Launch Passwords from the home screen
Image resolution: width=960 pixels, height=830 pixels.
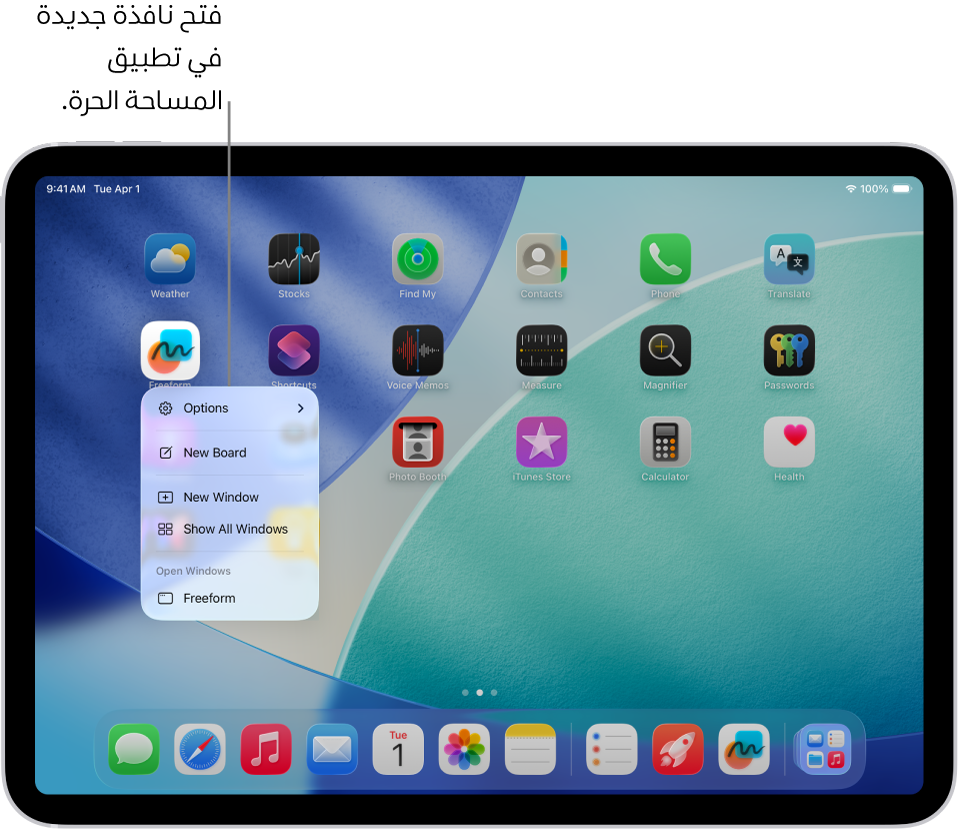pos(789,348)
